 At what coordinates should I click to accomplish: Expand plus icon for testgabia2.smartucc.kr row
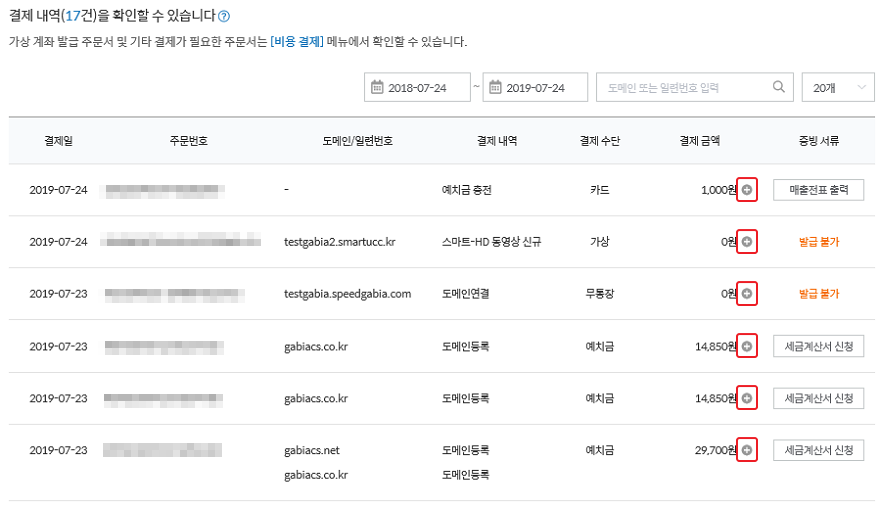pyautogui.click(x=747, y=242)
